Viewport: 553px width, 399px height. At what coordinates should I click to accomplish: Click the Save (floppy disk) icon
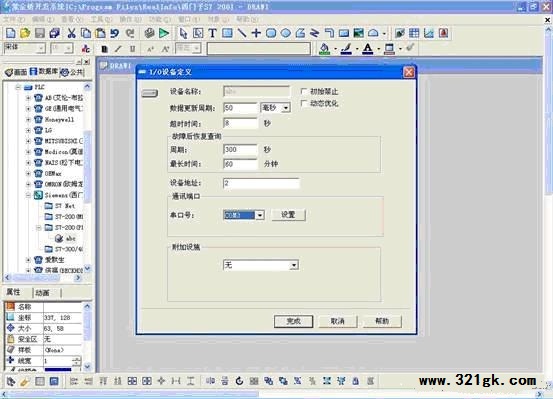[x=40, y=33]
